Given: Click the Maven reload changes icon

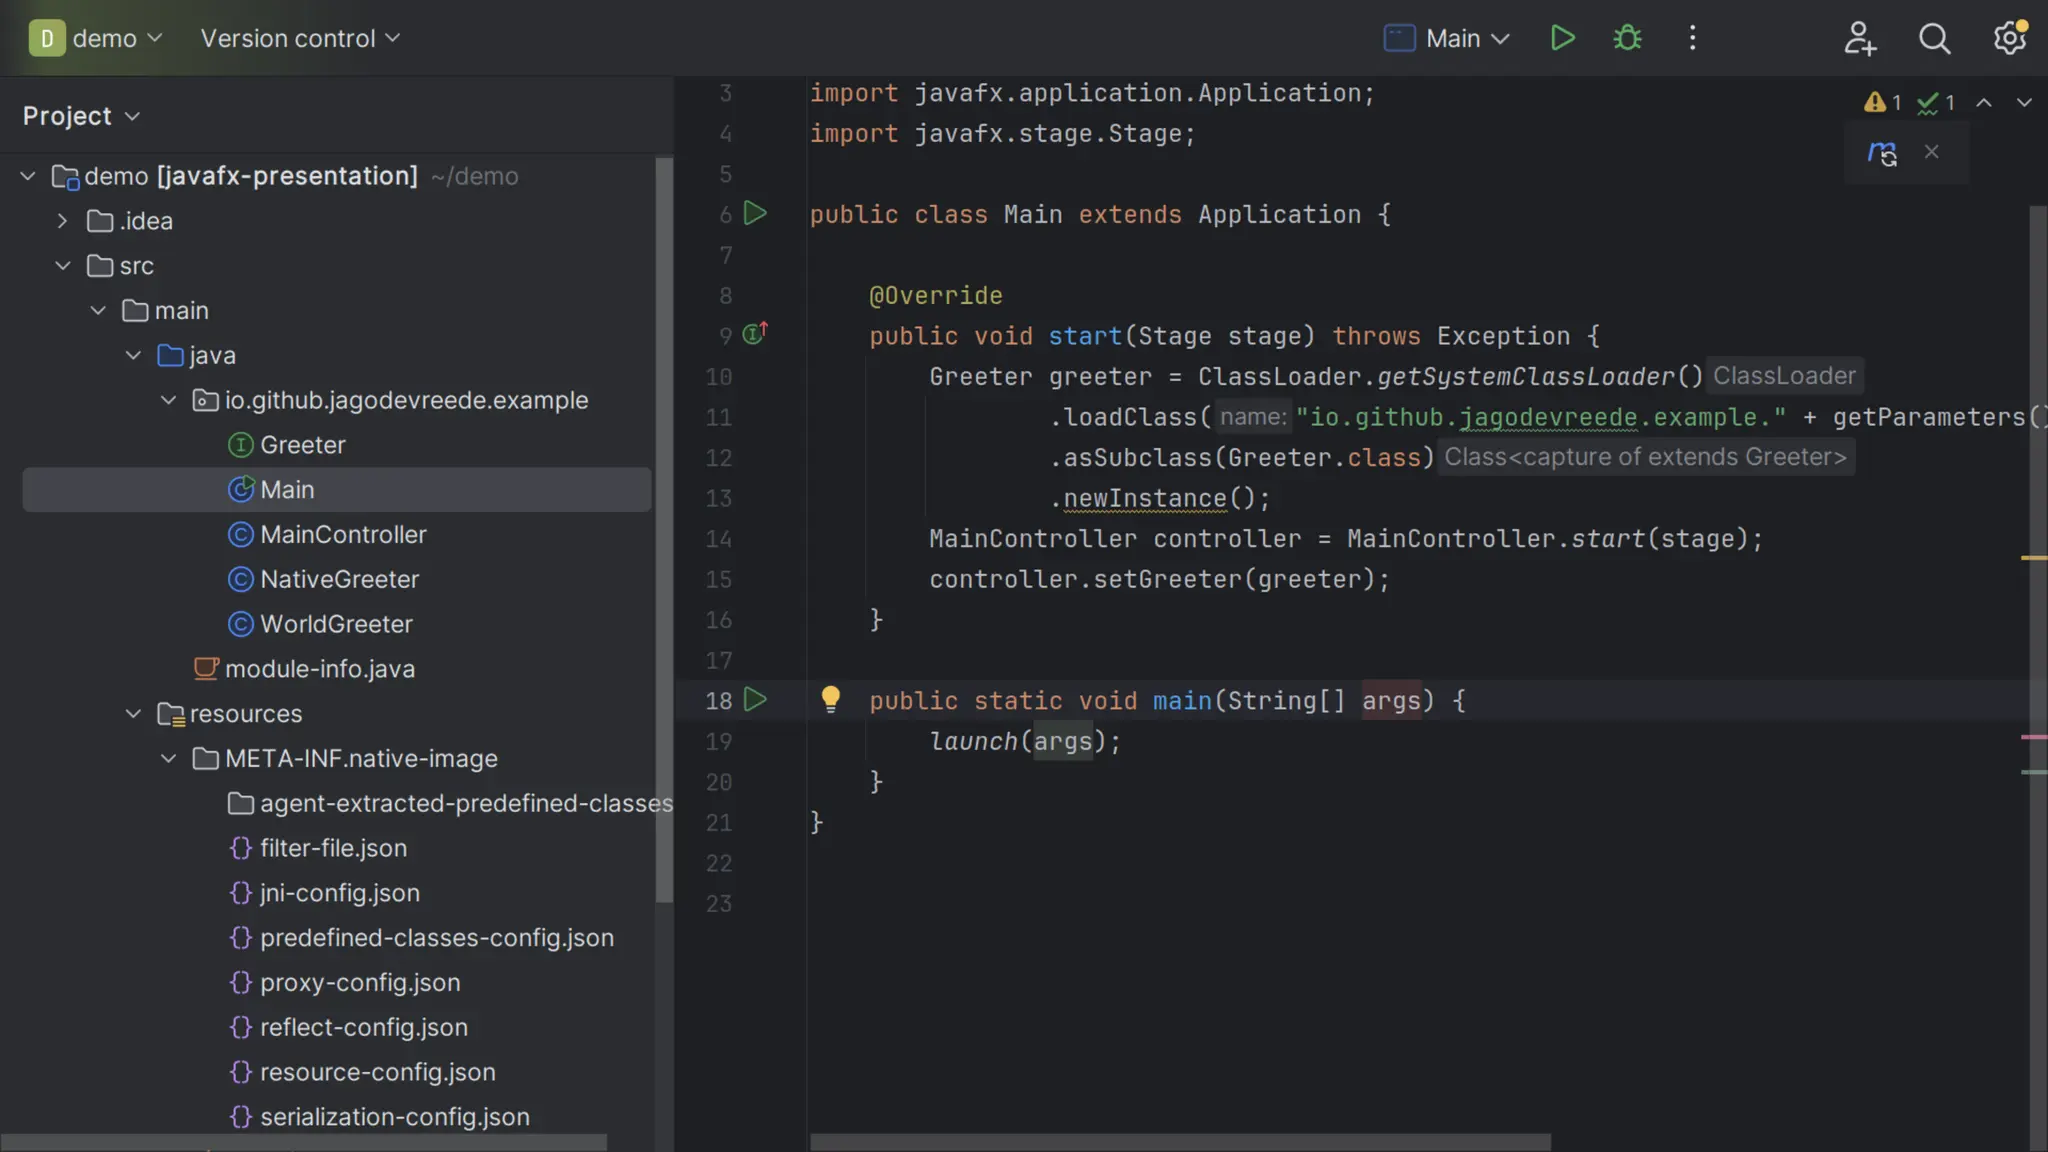Looking at the screenshot, I should (1882, 153).
